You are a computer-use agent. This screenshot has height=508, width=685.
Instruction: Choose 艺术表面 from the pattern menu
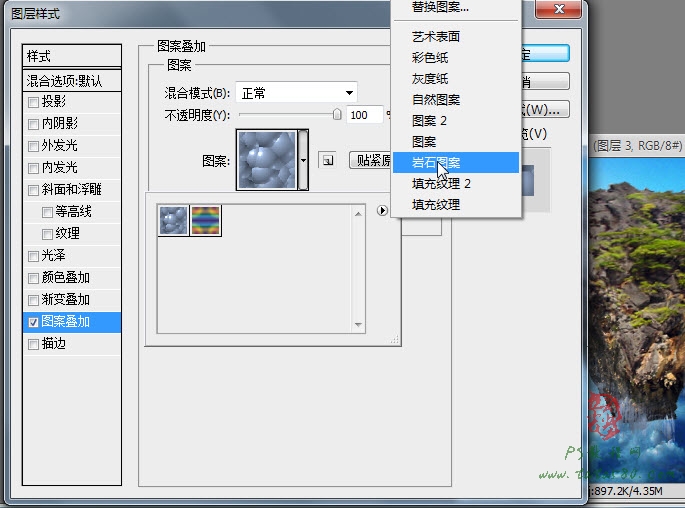click(x=456, y=37)
